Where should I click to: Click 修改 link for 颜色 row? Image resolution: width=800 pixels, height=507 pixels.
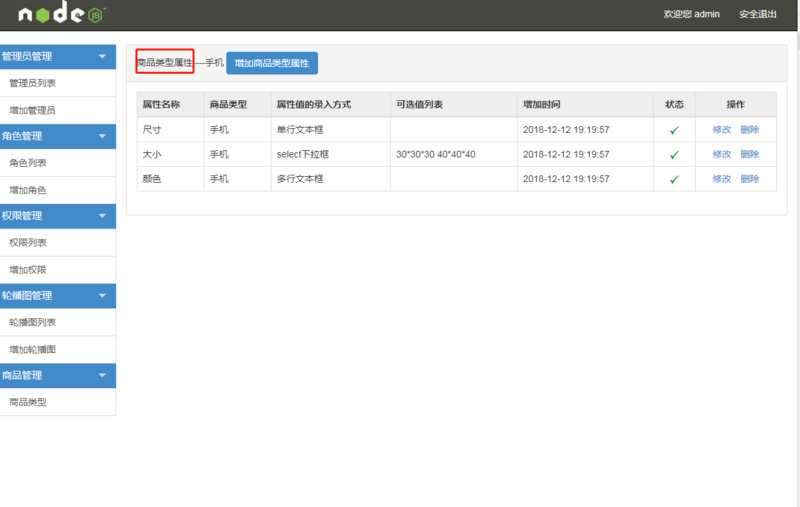tap(721, 179)
